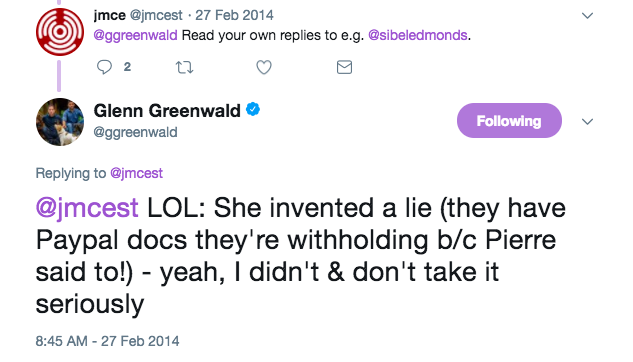Reply to jmce's tweet via speech bubble icon
The height and width of the screenshot is (362, 633).
104,67
